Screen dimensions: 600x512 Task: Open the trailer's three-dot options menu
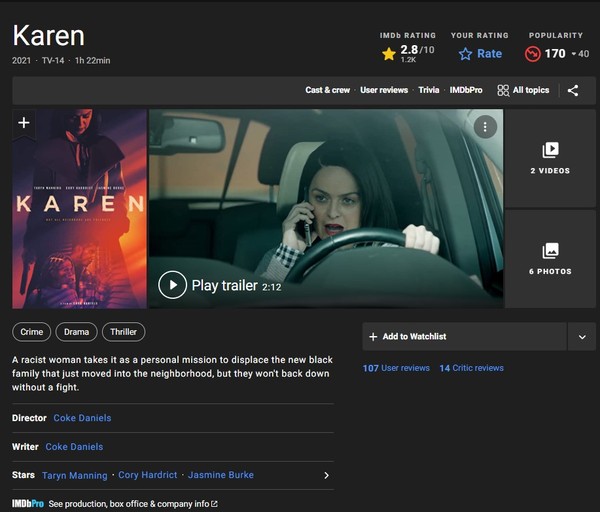click(485, 127)
